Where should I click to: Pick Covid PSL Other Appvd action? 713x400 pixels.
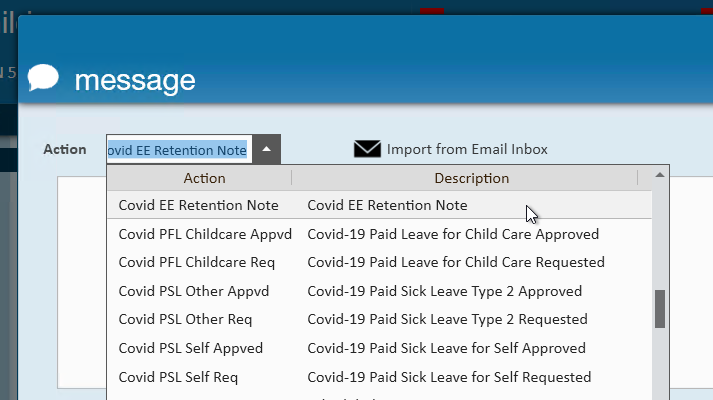193,291
